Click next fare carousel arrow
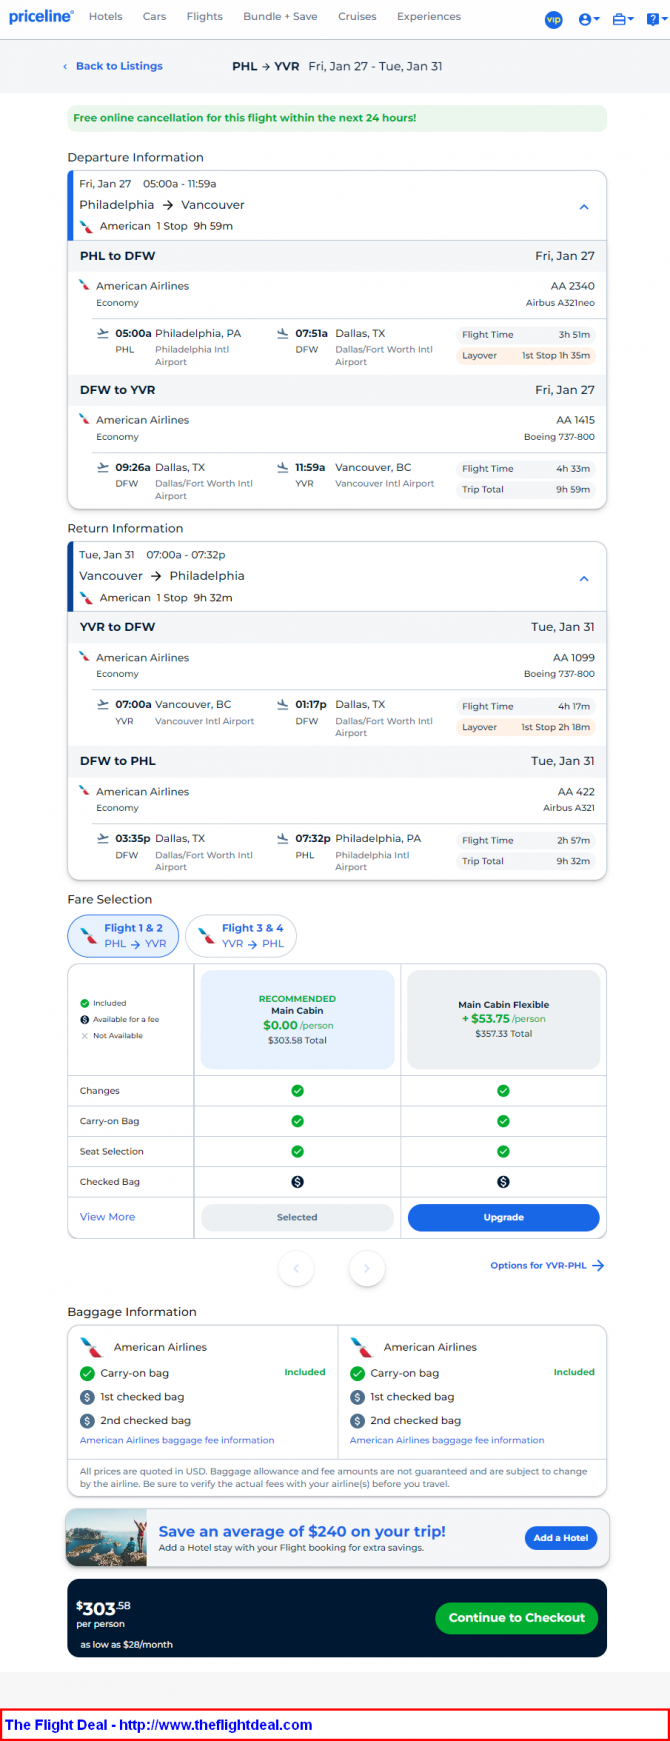Viewport: 670px width, 1741px height. tap(367, 1268)
